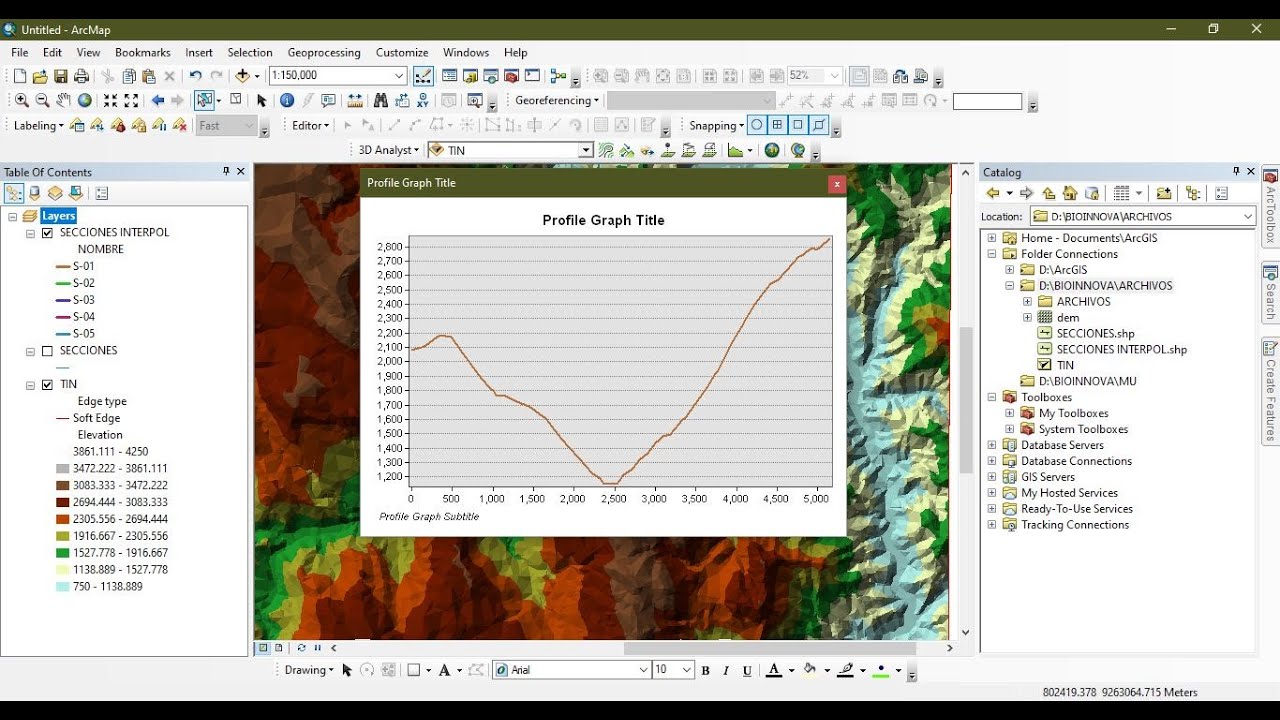Toggle SECCIONES INTERPOL layer visibility checkbox
The height and width of the screenshot is (720, 1280).
[x=47, y=233]
